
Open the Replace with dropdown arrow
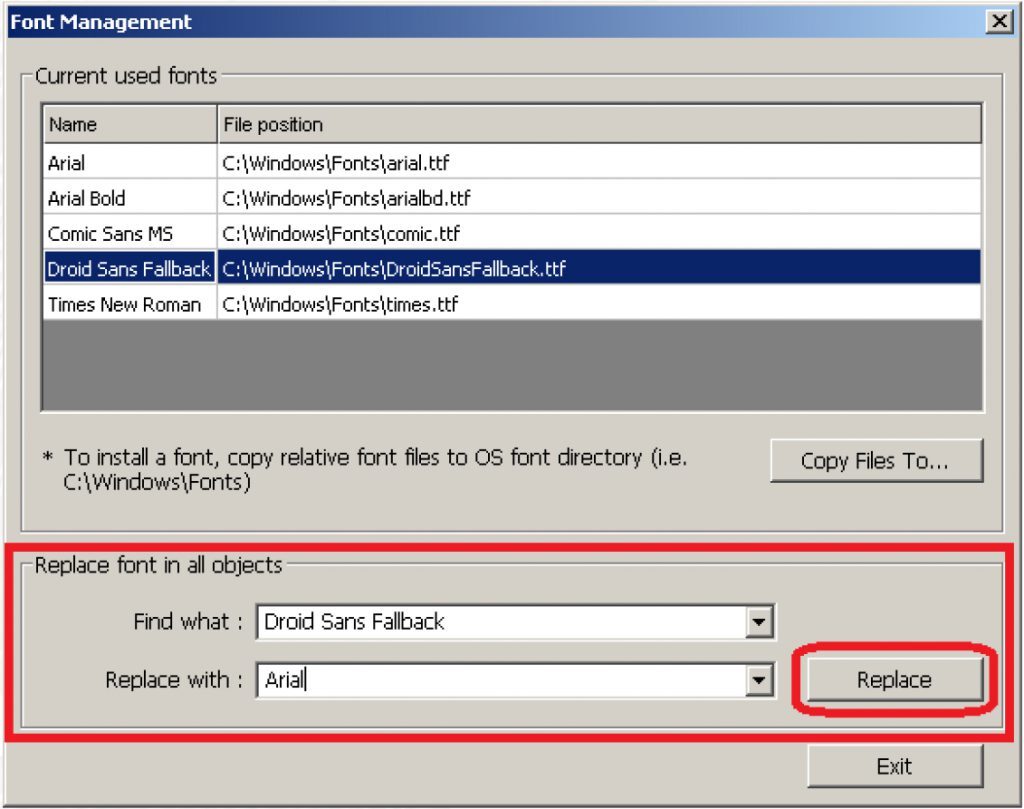tap(758, 680)
